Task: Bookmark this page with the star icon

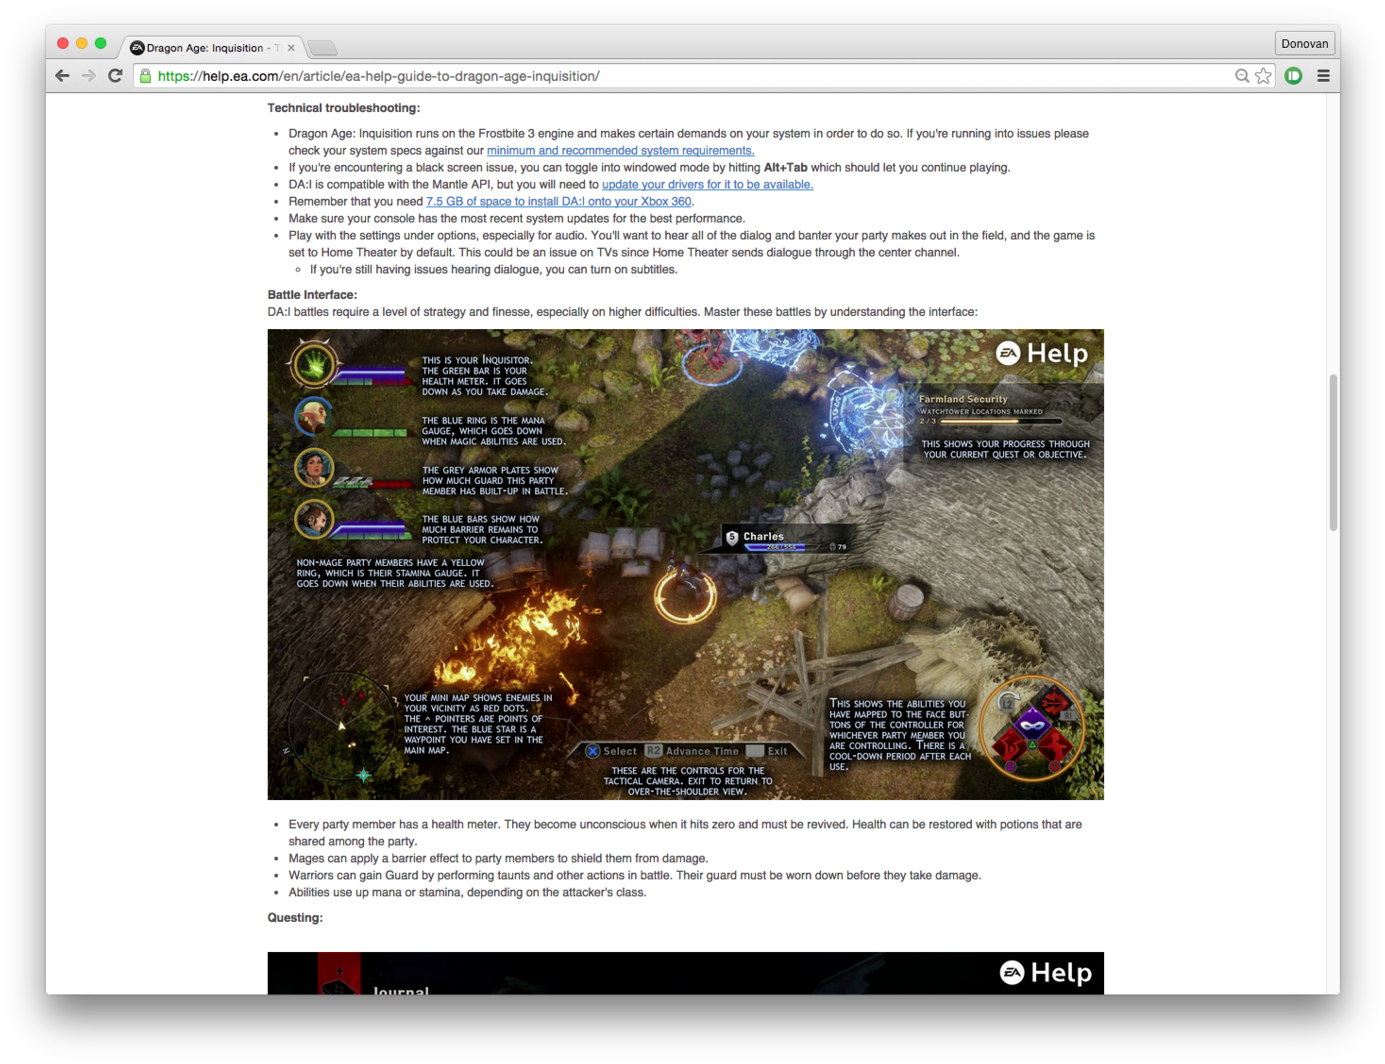Action: coord(1264,76)
